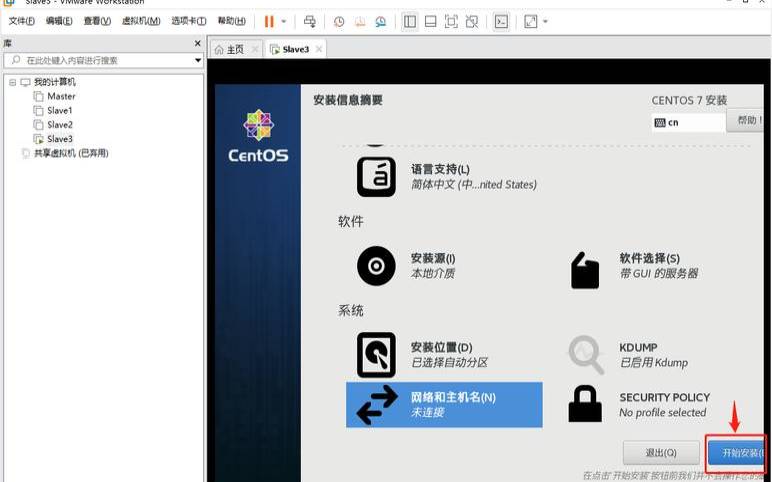The image size is (772, 482).
Task: Select 共享虚拟机 (已弃用) item
Action: pyautogui.click(x=71, y=153)
